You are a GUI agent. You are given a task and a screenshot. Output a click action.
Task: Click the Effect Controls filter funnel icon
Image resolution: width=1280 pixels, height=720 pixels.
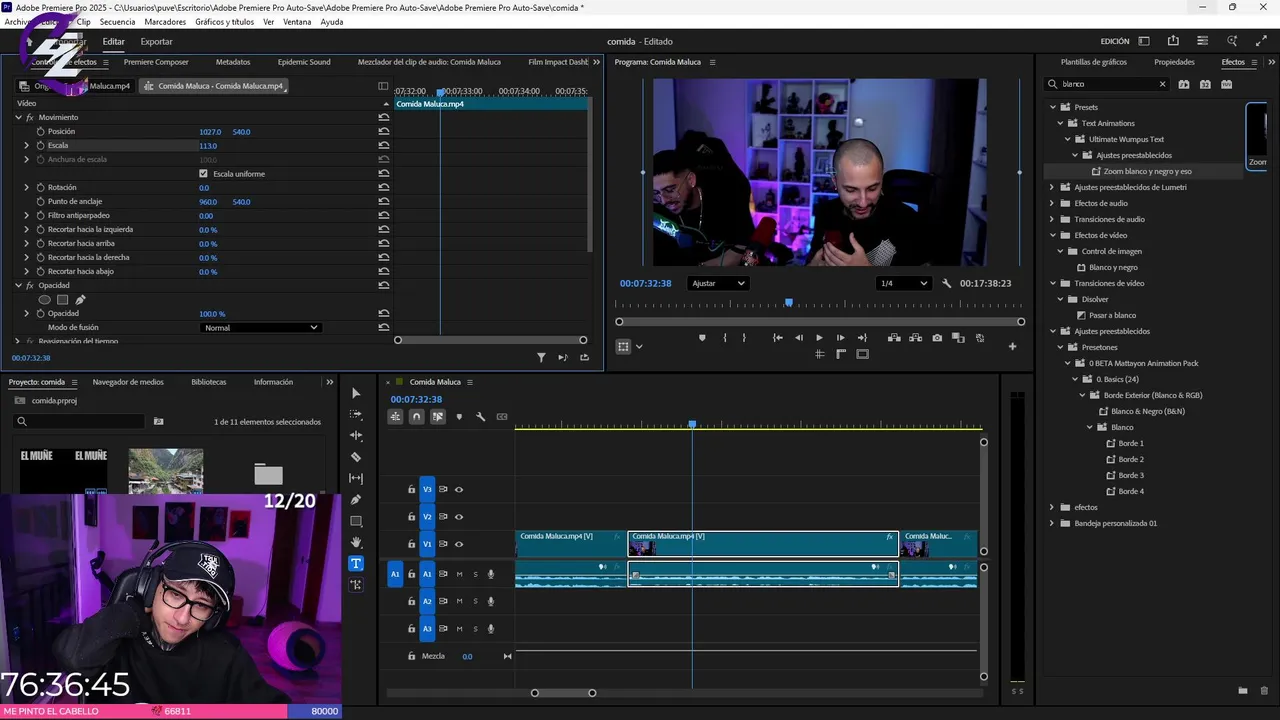point(541,357)
